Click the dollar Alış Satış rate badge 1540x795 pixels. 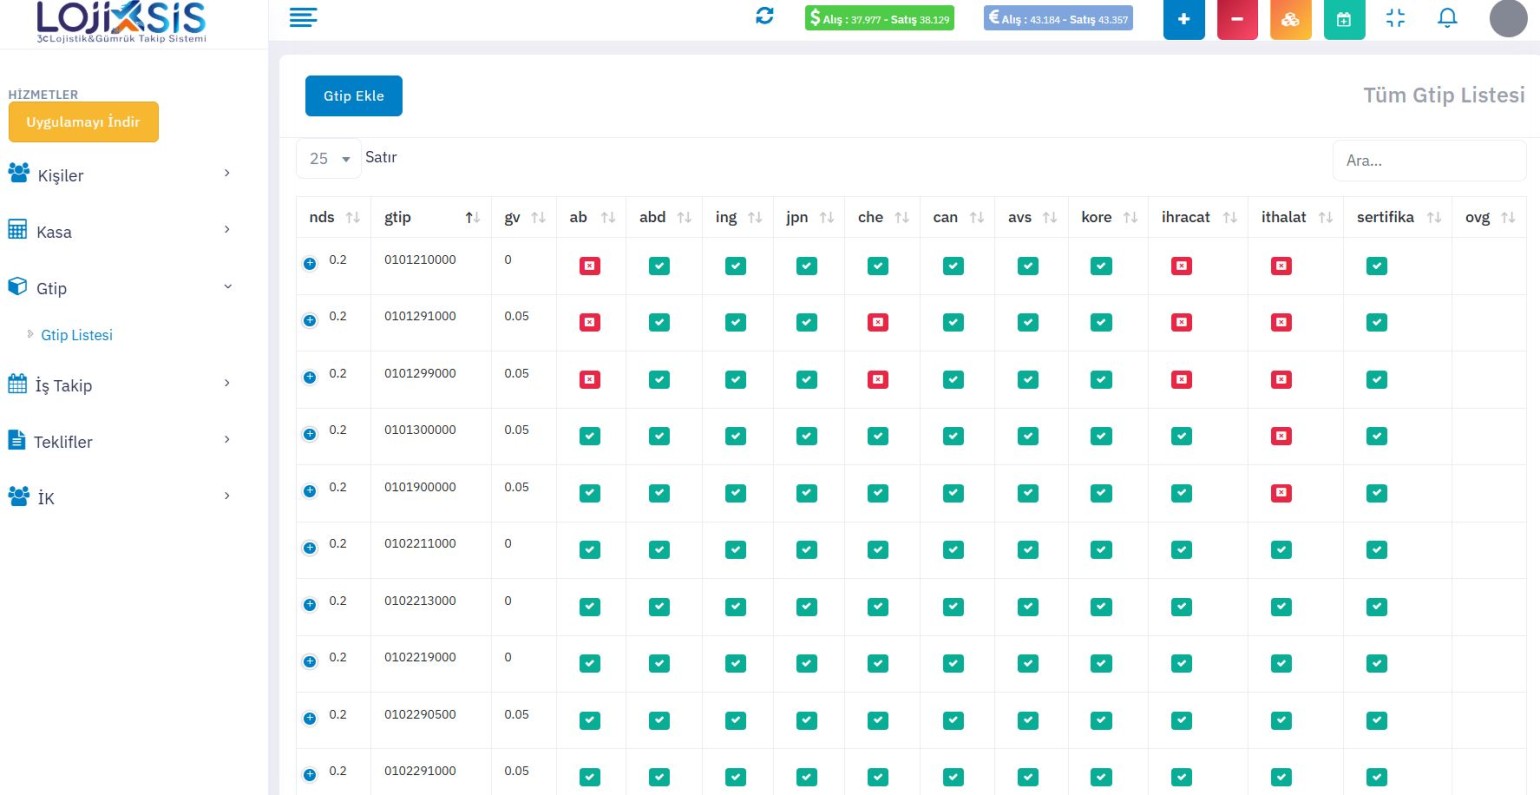pos(880,18)
